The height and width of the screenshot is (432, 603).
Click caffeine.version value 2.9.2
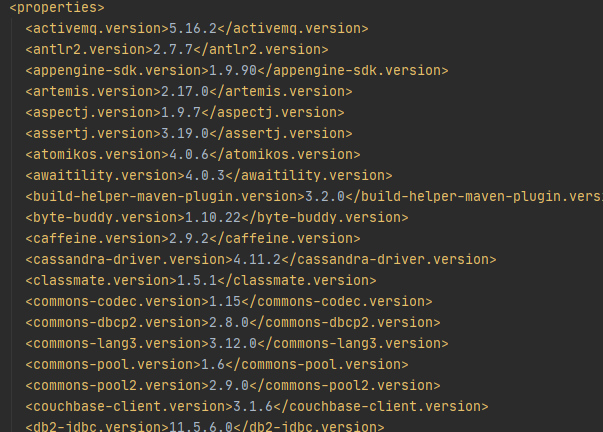[189, 238]
